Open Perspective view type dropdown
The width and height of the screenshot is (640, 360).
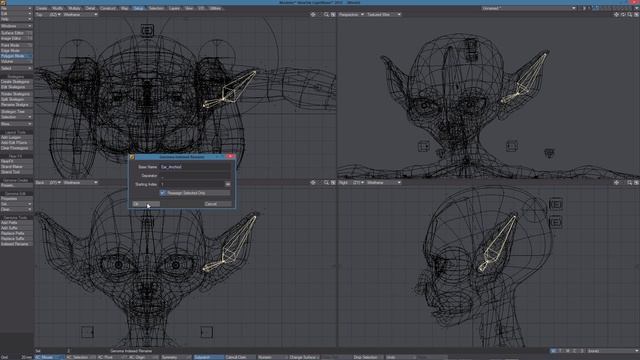point(351,15)
